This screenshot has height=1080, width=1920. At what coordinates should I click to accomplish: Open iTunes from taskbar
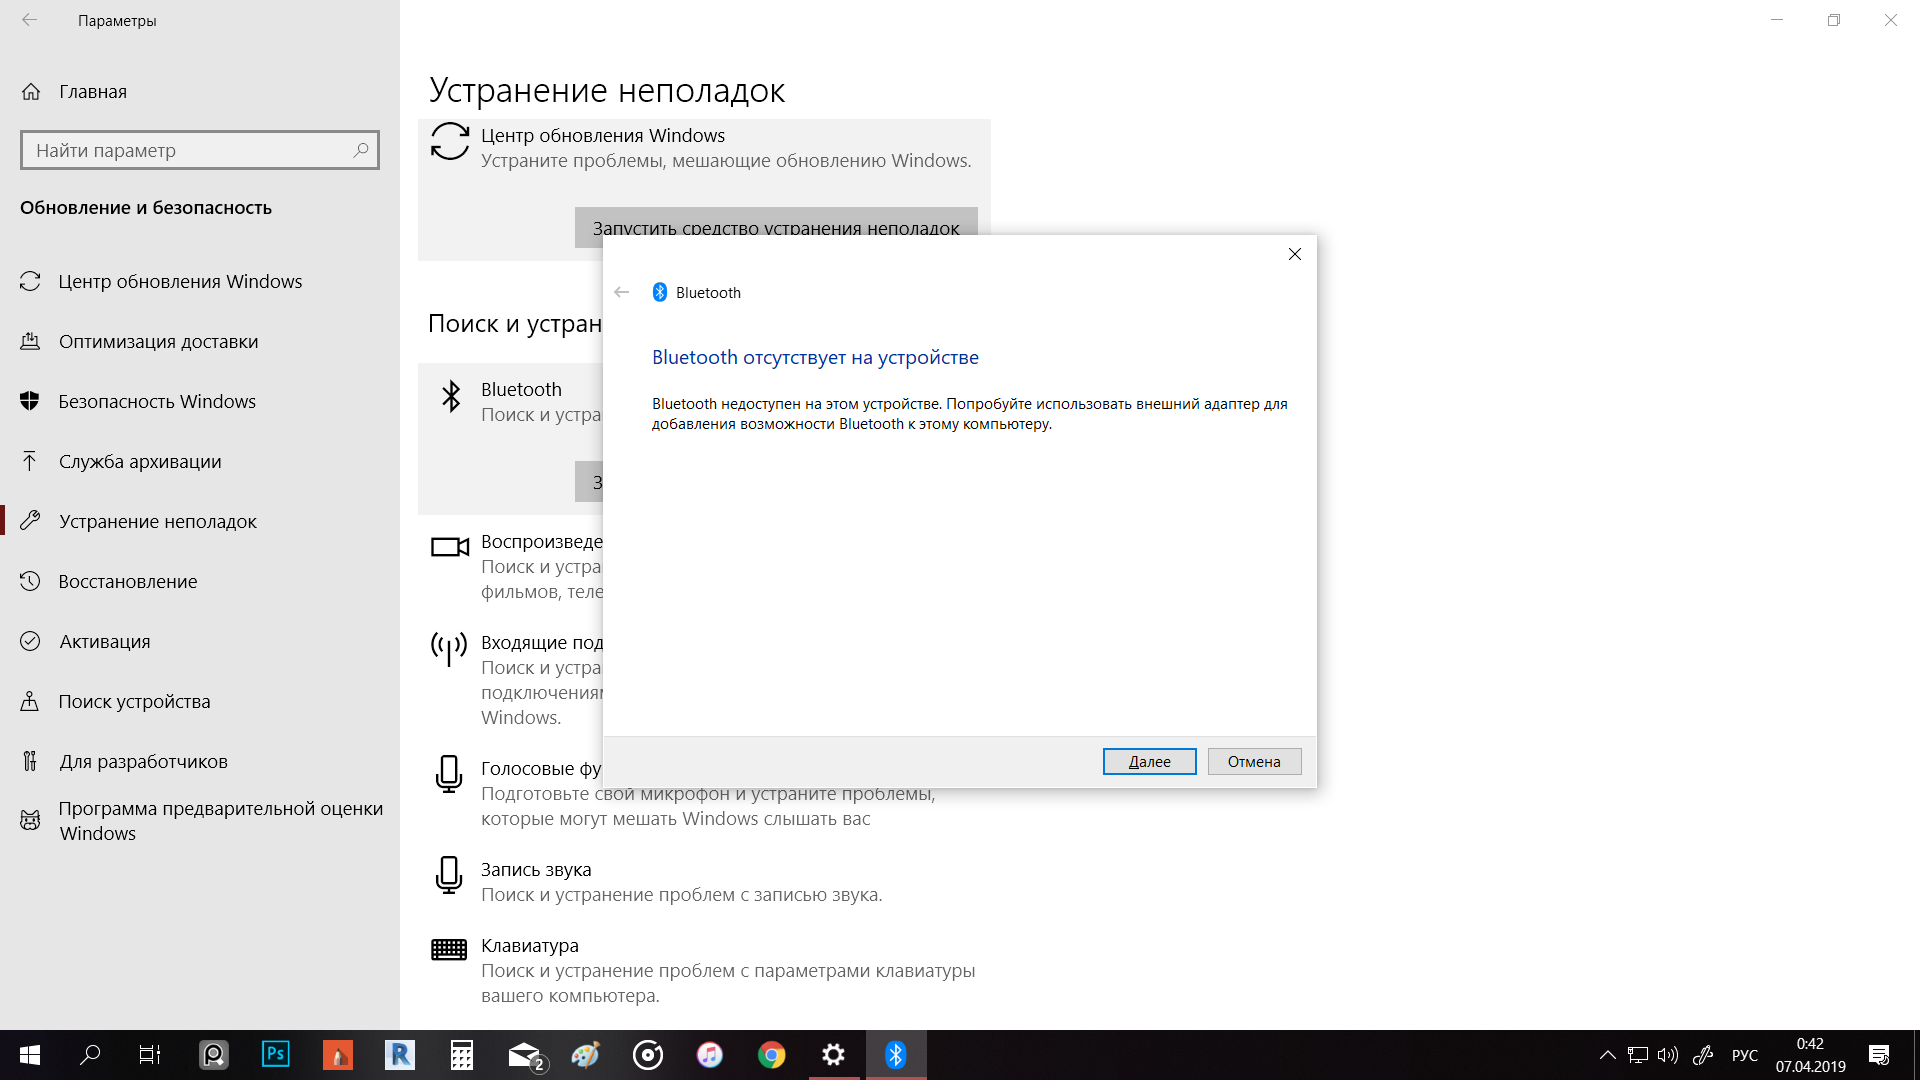coord(710,1055)
